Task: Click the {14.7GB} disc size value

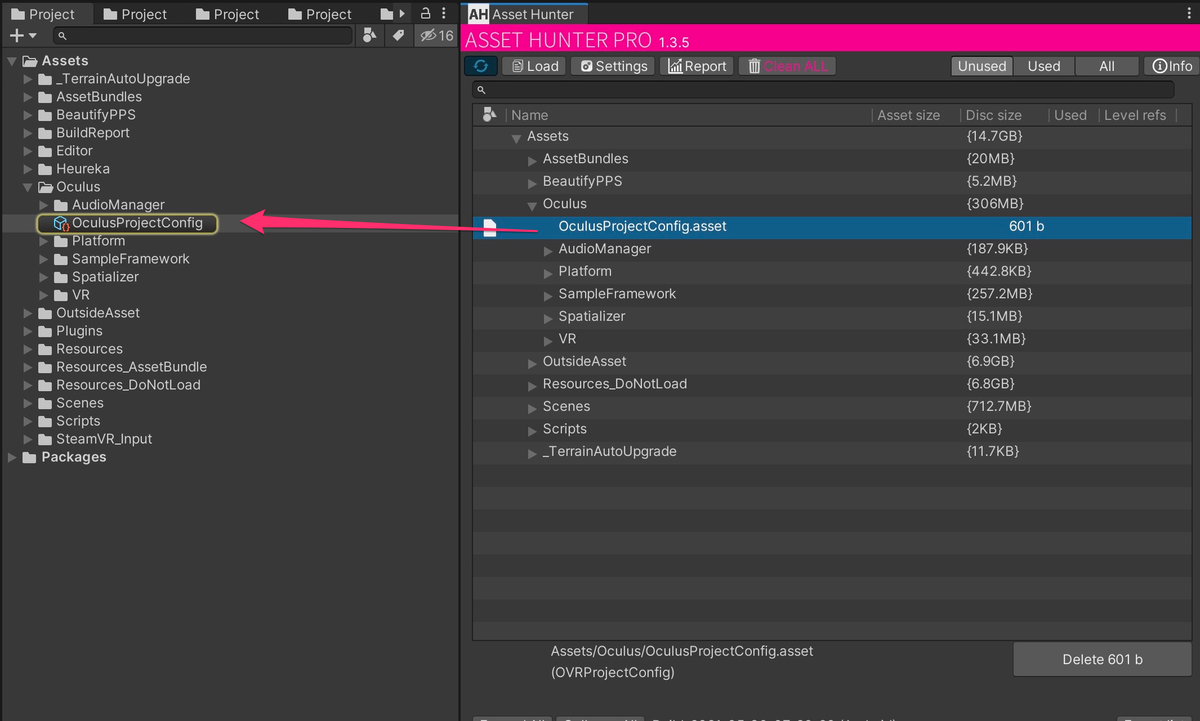Action: point(994,137)
